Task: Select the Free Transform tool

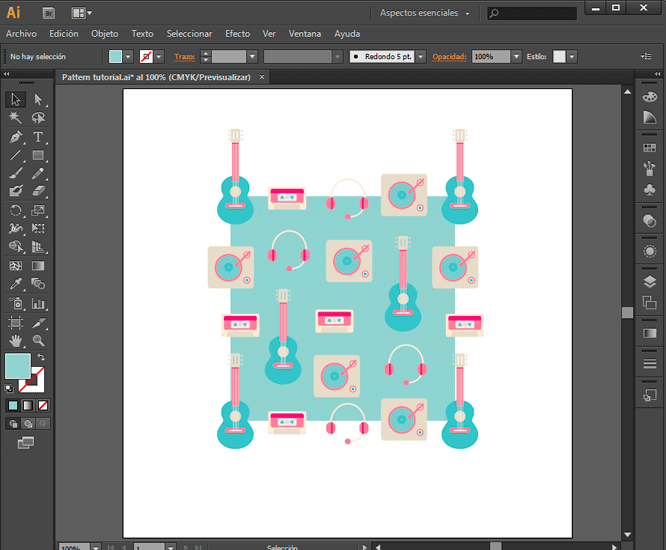Action: click(38, 228)
